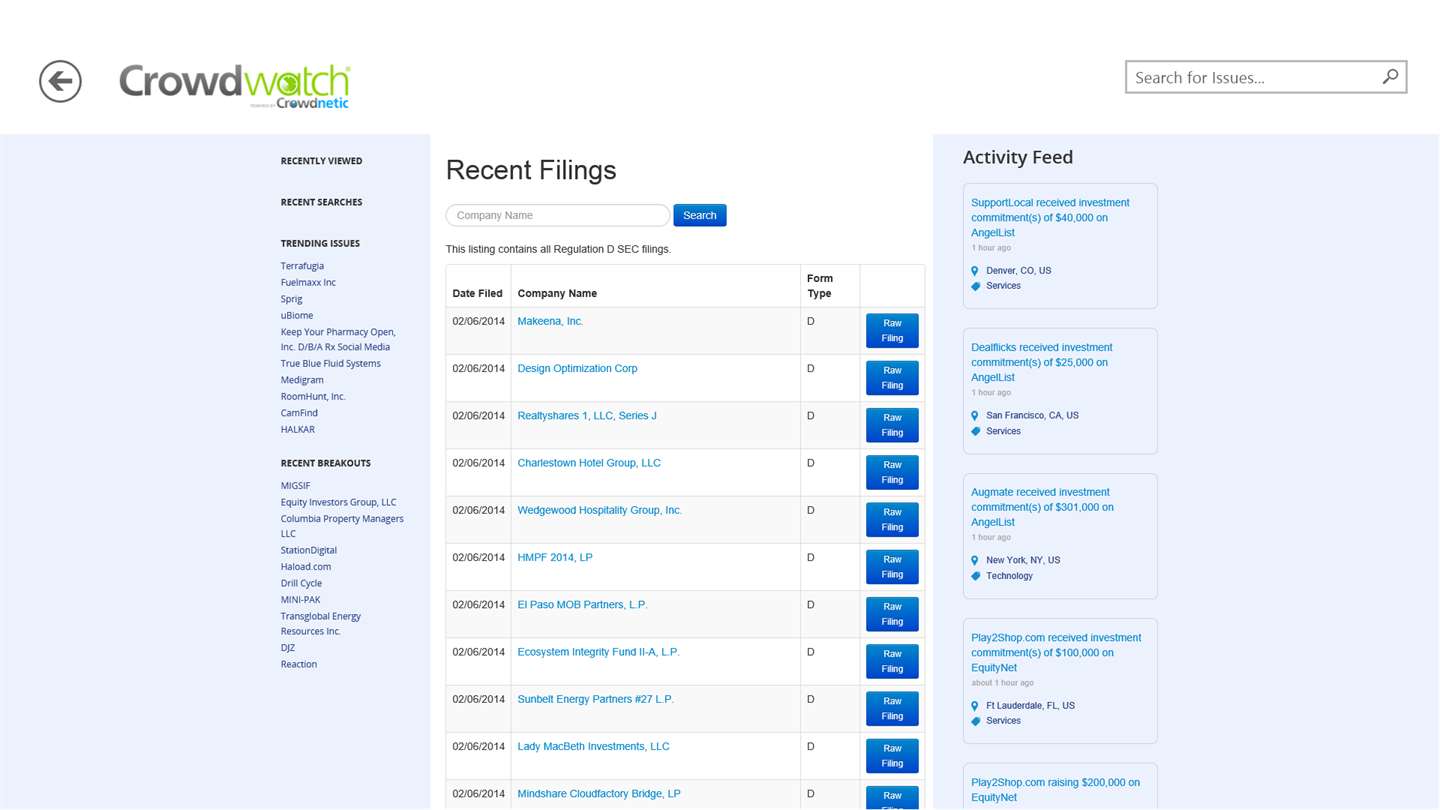Open the StationDigital recent breakout
This screenshot has height=810, width=1440.
pos(308,550)
